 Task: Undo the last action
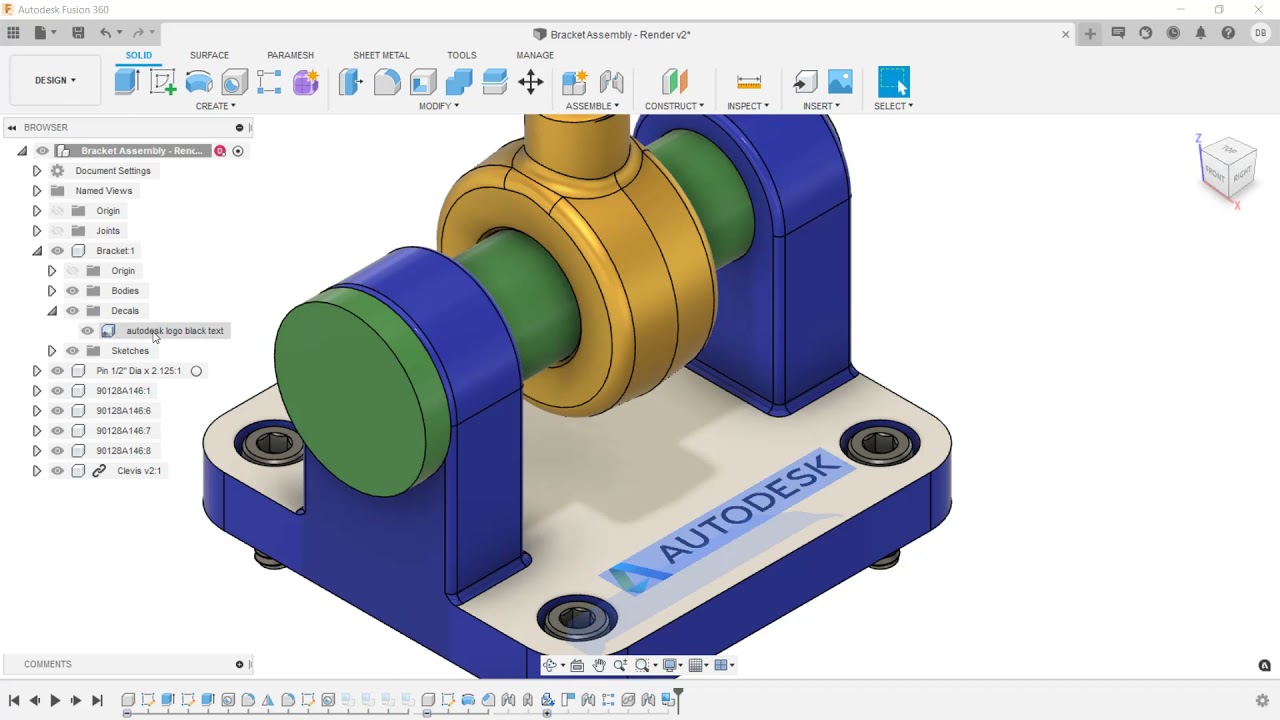(105, 33)
